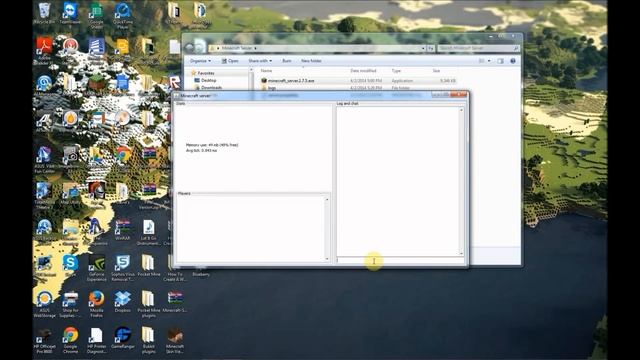Change the view in Explorer toolbar
Viewport: 640px width, 360px height.
[482, 61]
